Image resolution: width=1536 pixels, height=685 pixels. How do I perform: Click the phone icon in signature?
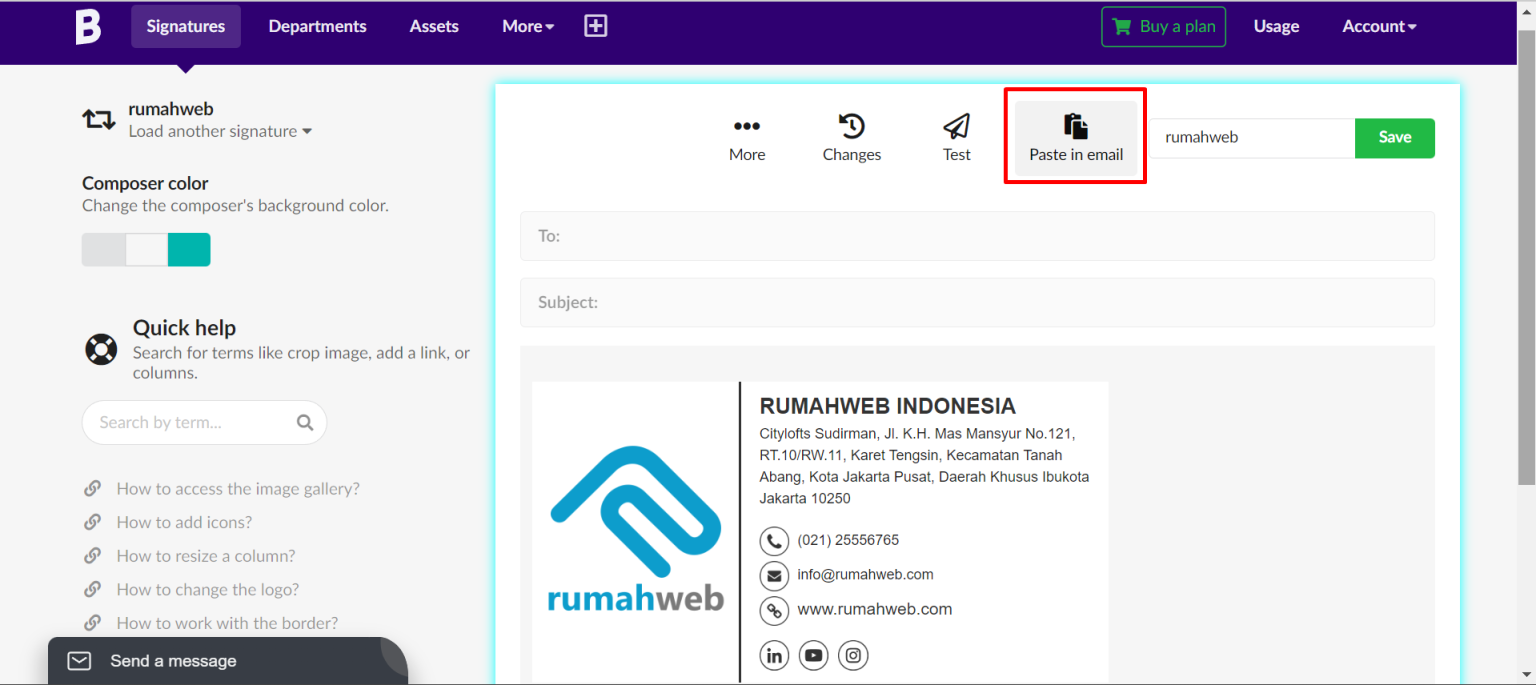click(774, 541)
